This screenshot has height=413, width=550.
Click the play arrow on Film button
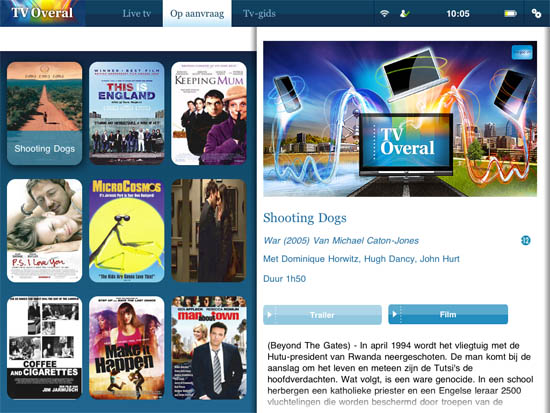coord(394,314)
